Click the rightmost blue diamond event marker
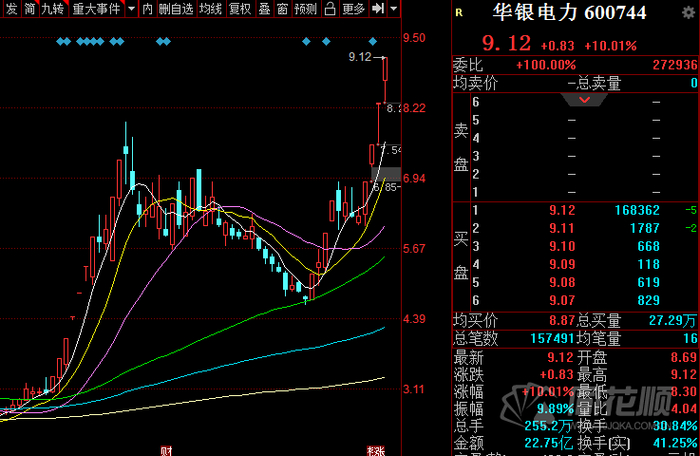 click(x=373, y=42)
